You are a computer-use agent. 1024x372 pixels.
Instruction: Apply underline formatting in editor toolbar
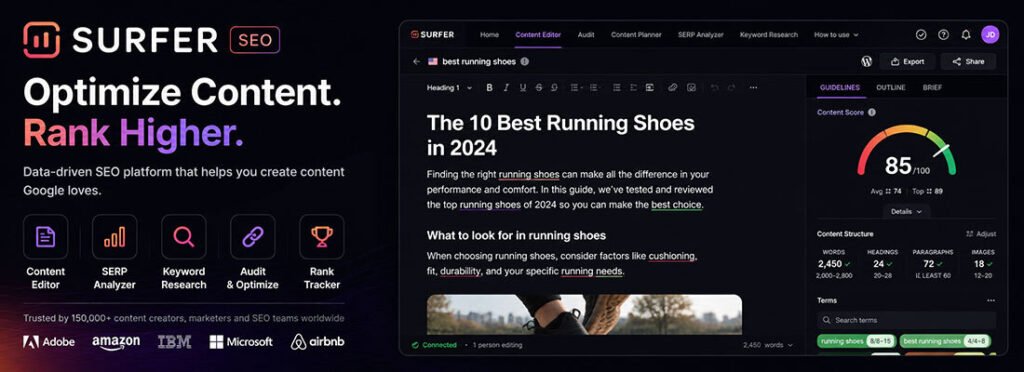[x=522, y=87]
